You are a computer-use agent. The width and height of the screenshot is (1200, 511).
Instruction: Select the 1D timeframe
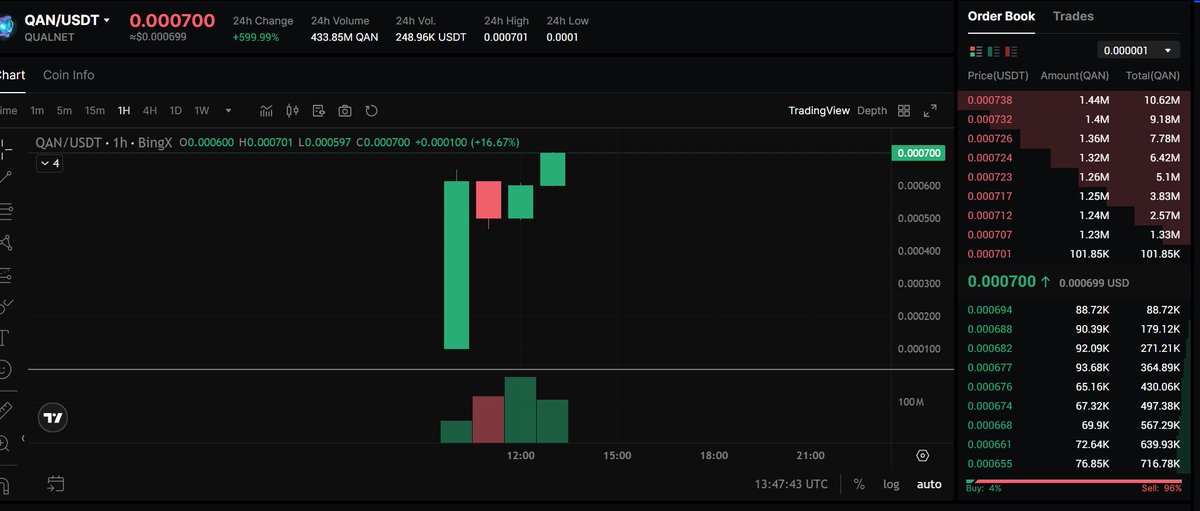tap(176, 110)
